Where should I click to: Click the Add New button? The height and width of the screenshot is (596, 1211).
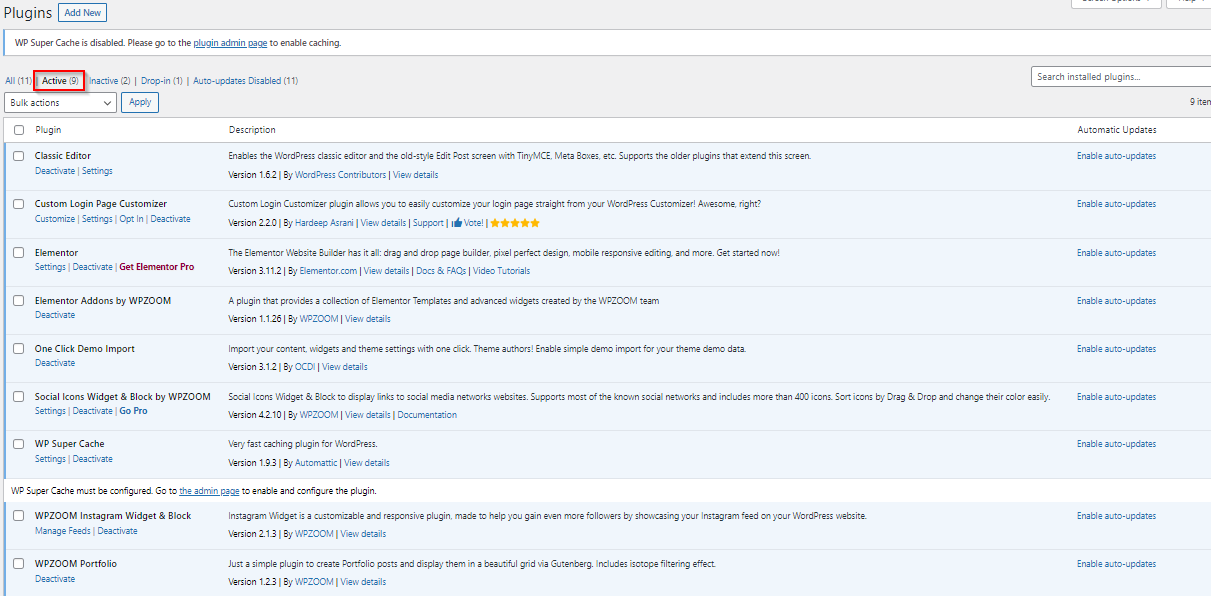83,13
